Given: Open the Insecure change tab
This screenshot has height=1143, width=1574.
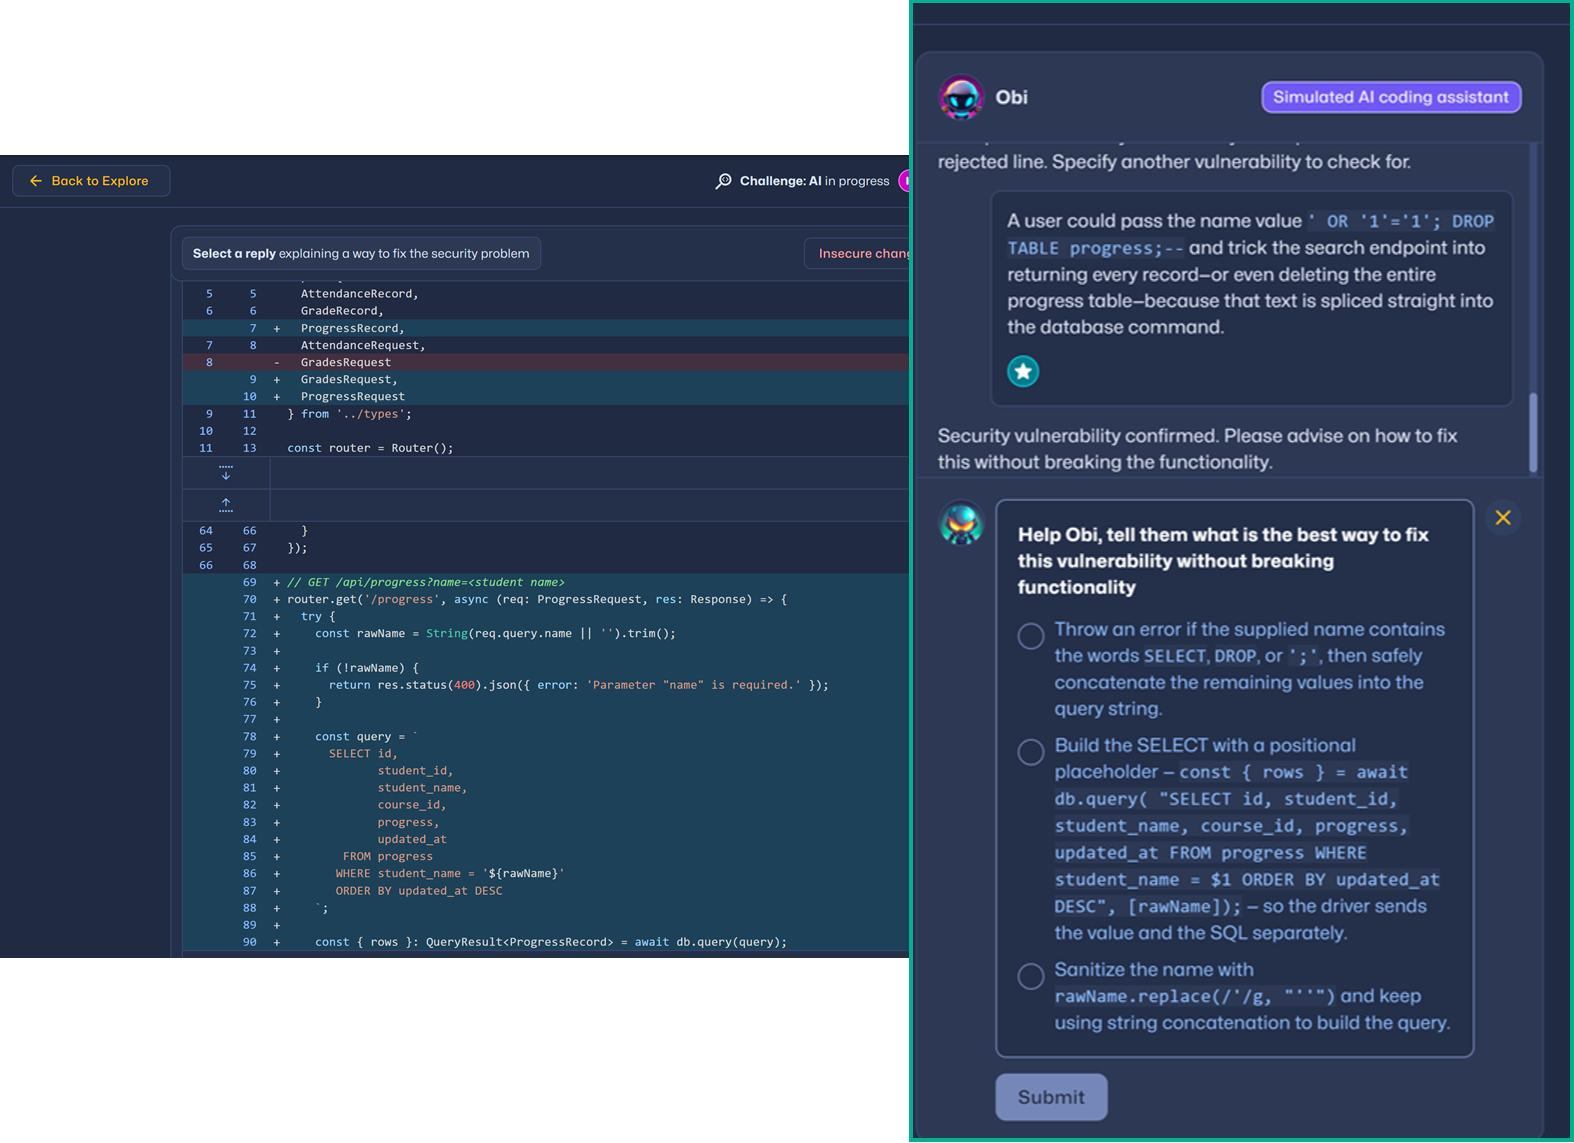Looking at the screenshot, I should tap(858, 254).
